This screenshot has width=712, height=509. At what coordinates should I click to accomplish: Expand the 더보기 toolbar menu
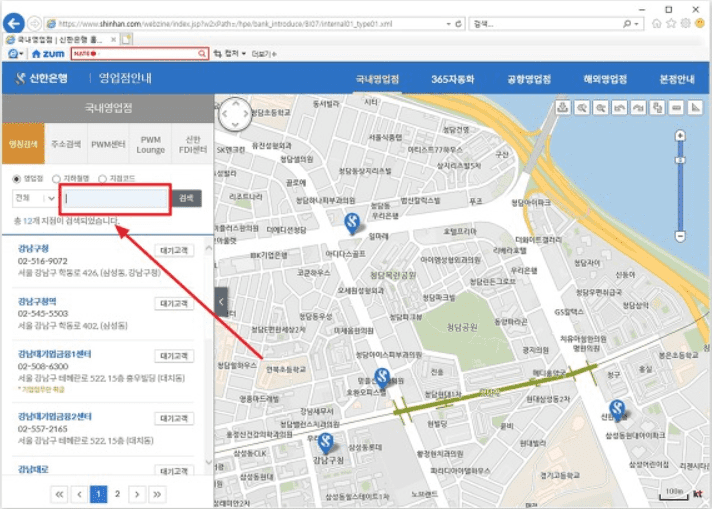coord(264,54)
